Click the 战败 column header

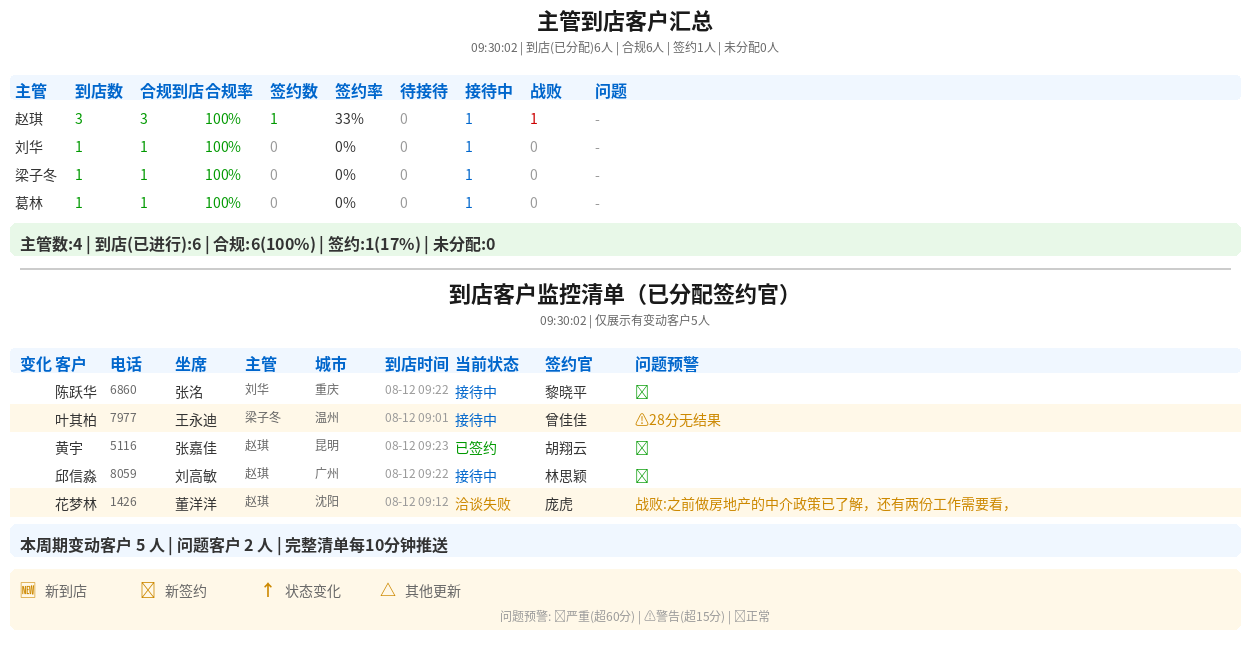(546, 91)
